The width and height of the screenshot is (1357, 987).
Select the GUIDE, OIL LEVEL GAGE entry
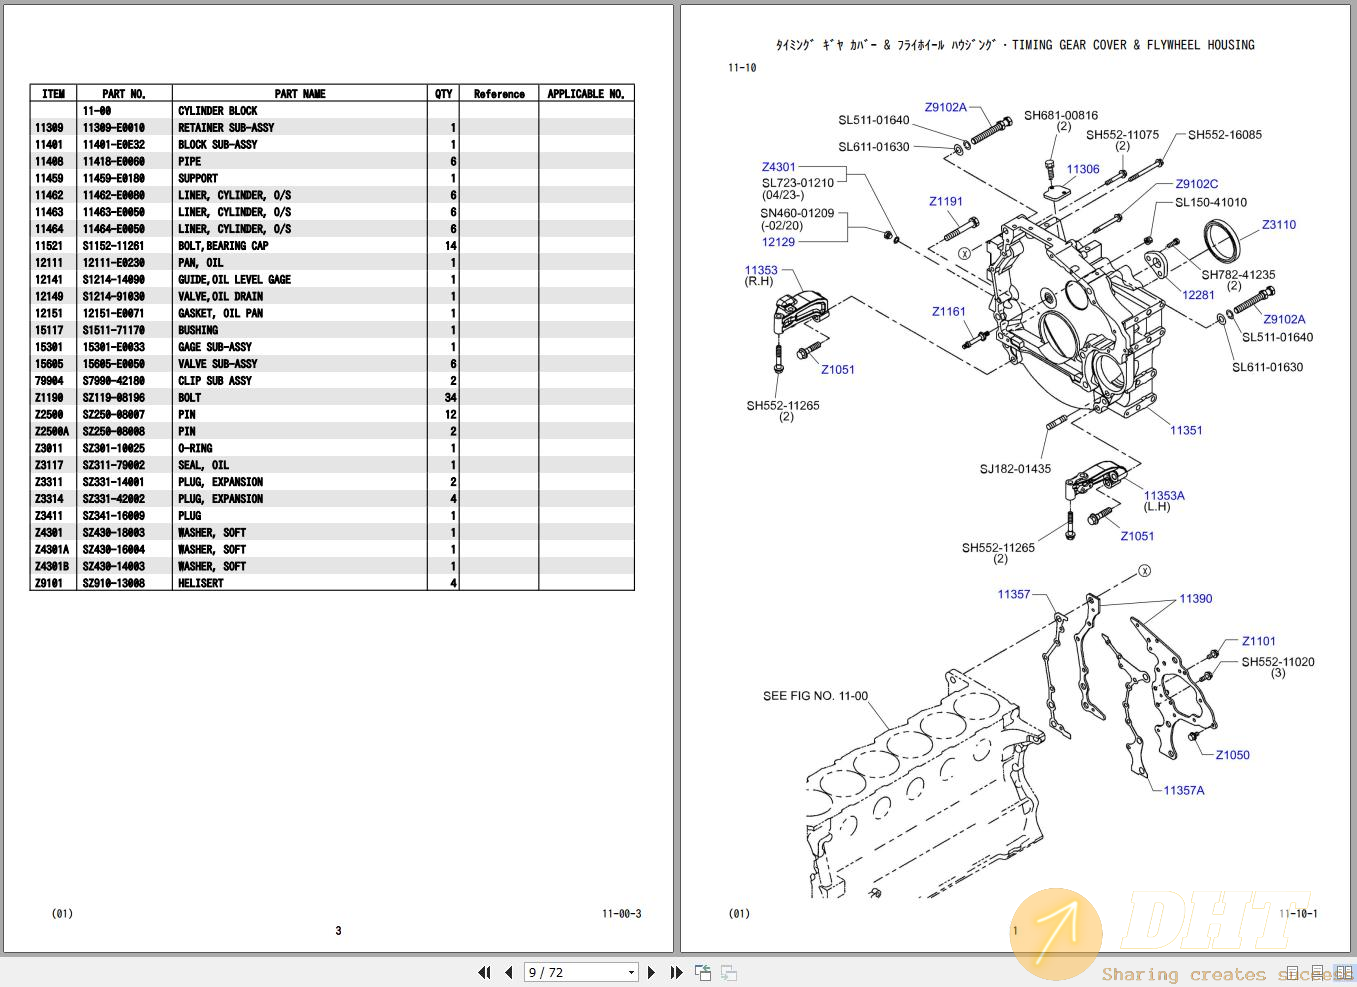[235, 280]
